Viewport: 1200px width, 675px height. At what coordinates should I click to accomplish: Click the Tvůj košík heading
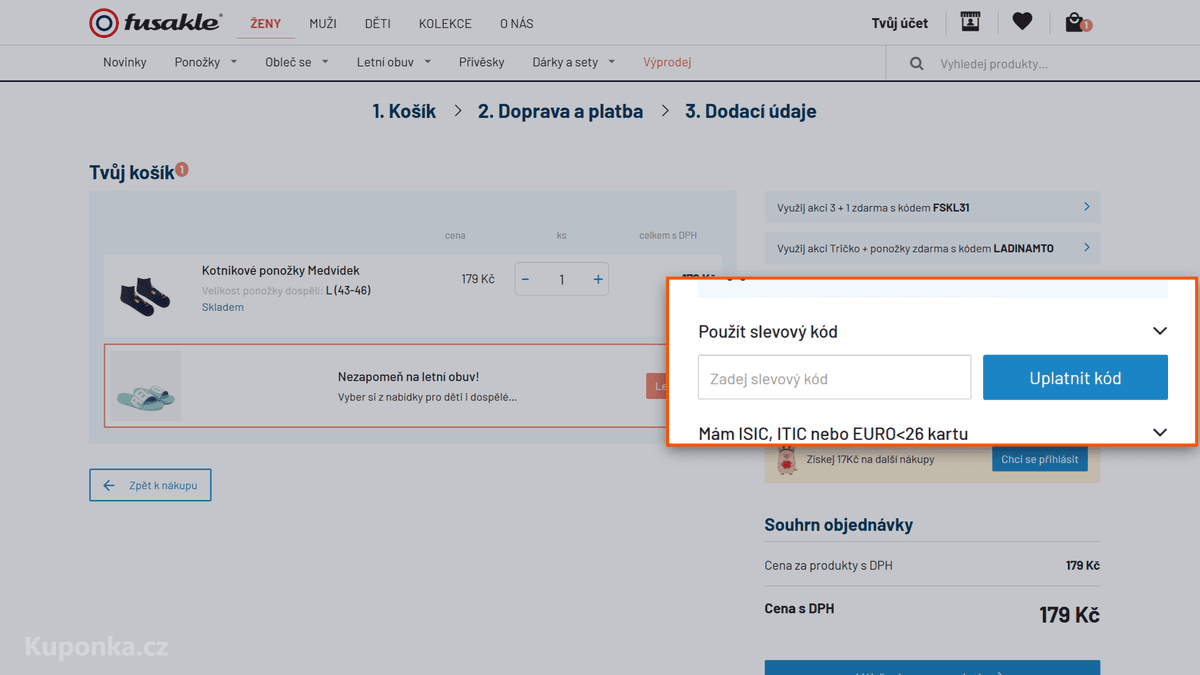132,173
